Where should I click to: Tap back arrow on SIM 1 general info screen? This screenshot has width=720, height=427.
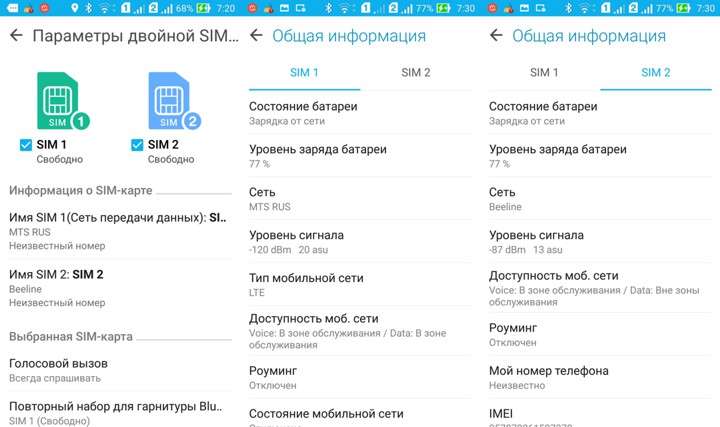[x=256, y=35]
